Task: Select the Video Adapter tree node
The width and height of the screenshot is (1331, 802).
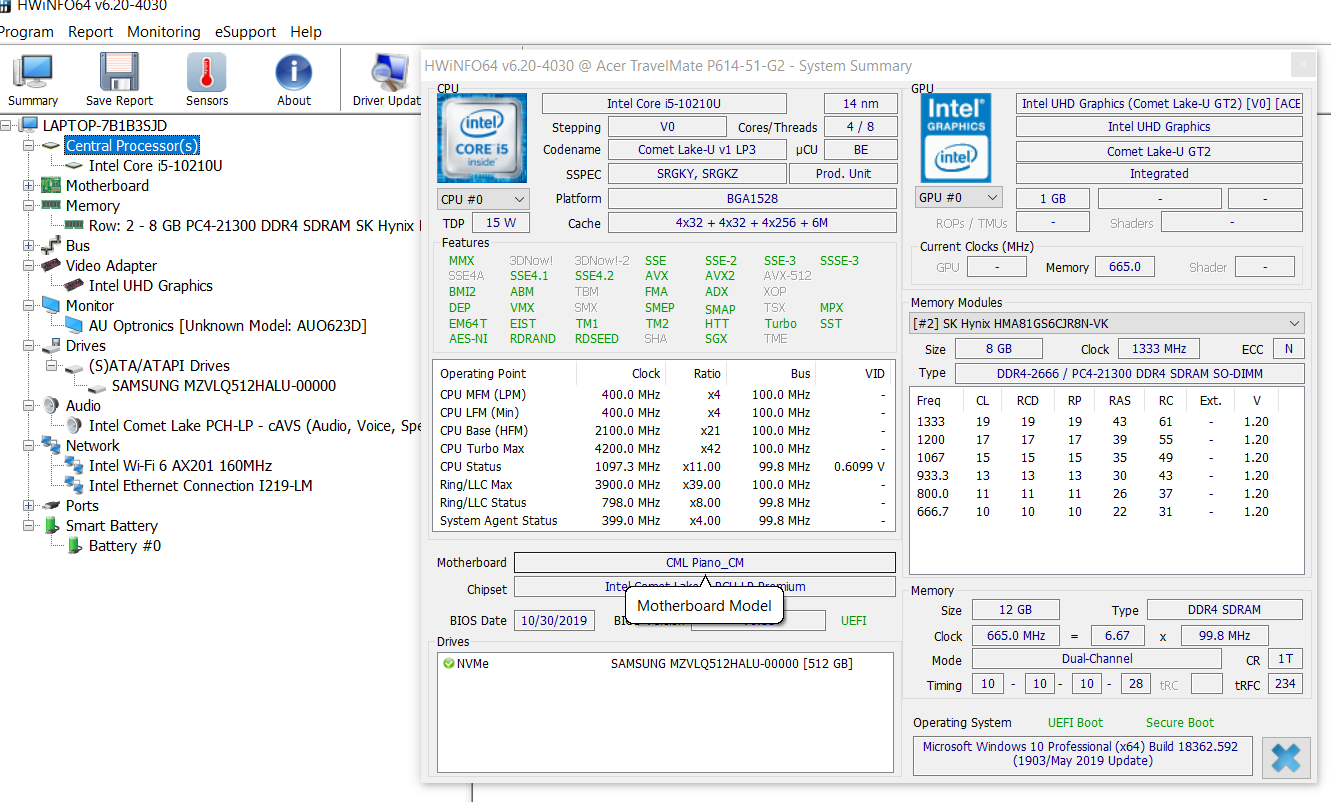Action: point(111,266)
